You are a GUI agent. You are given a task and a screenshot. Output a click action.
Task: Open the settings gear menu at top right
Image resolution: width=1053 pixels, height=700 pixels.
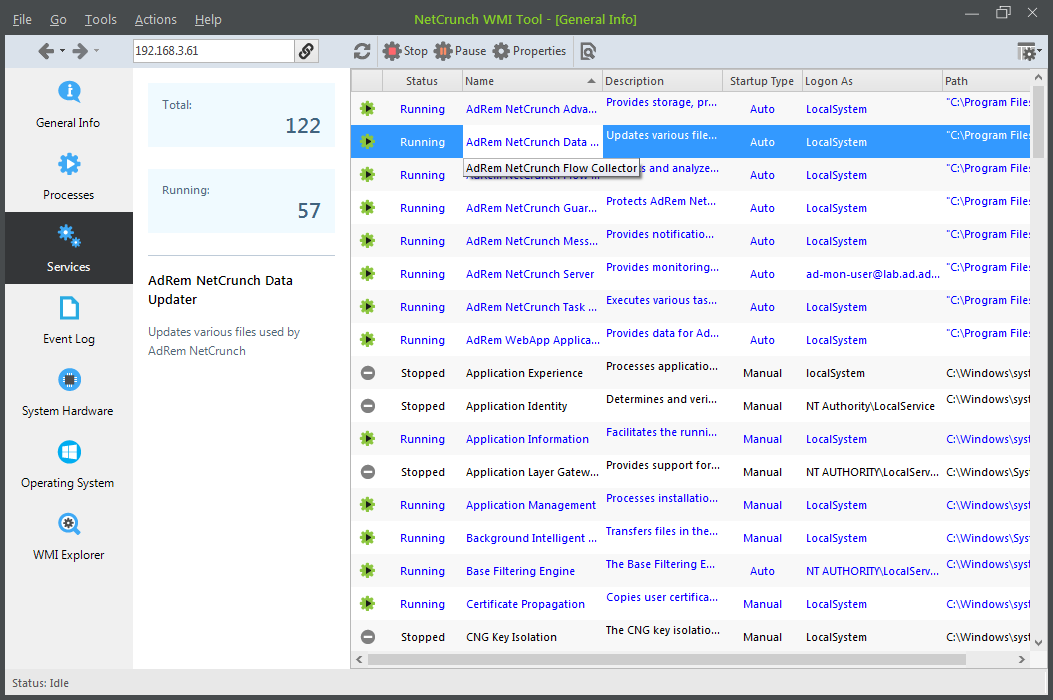tap(1028, 51)
